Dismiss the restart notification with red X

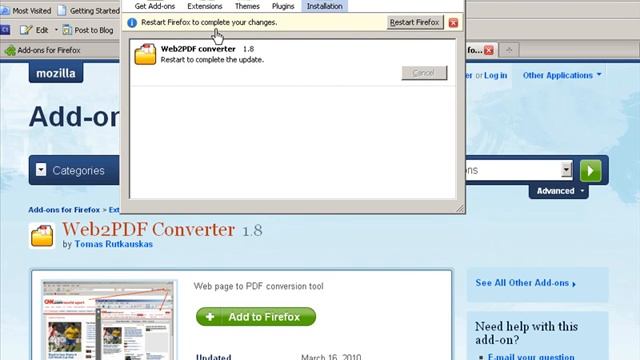[453, 23]
